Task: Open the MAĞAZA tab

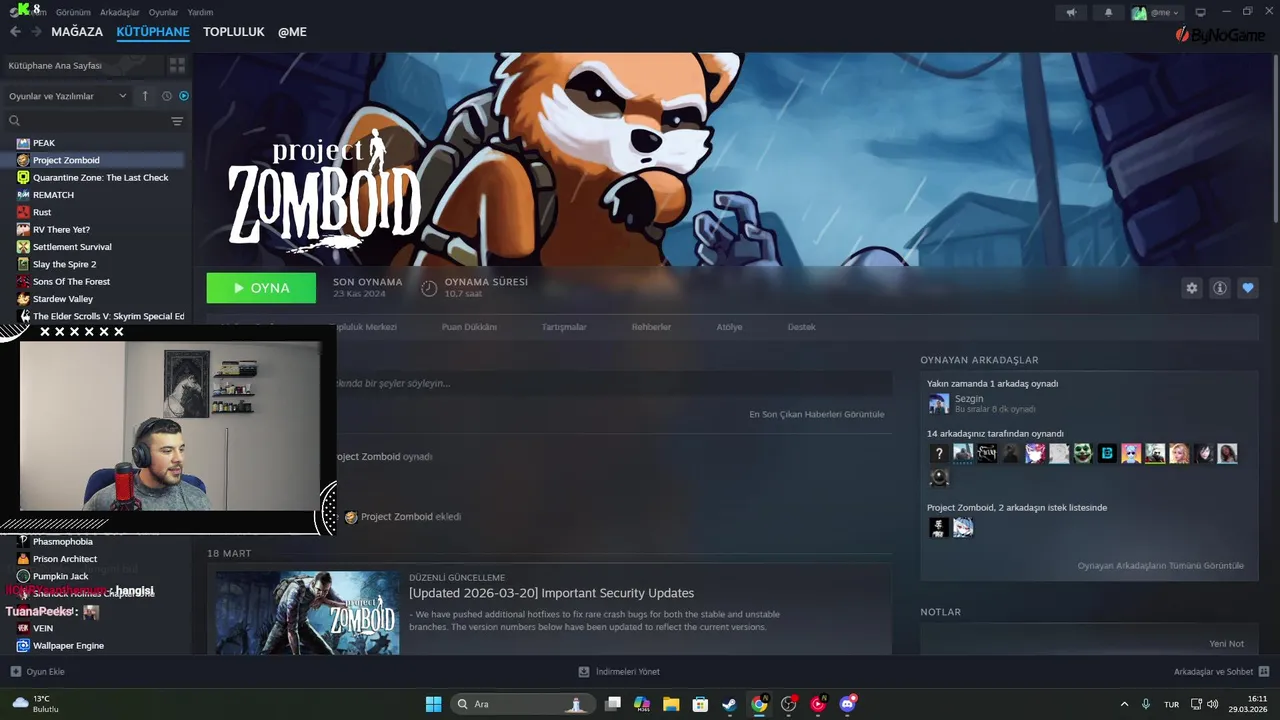Action: pyautogui.click(x=77, y=32)
